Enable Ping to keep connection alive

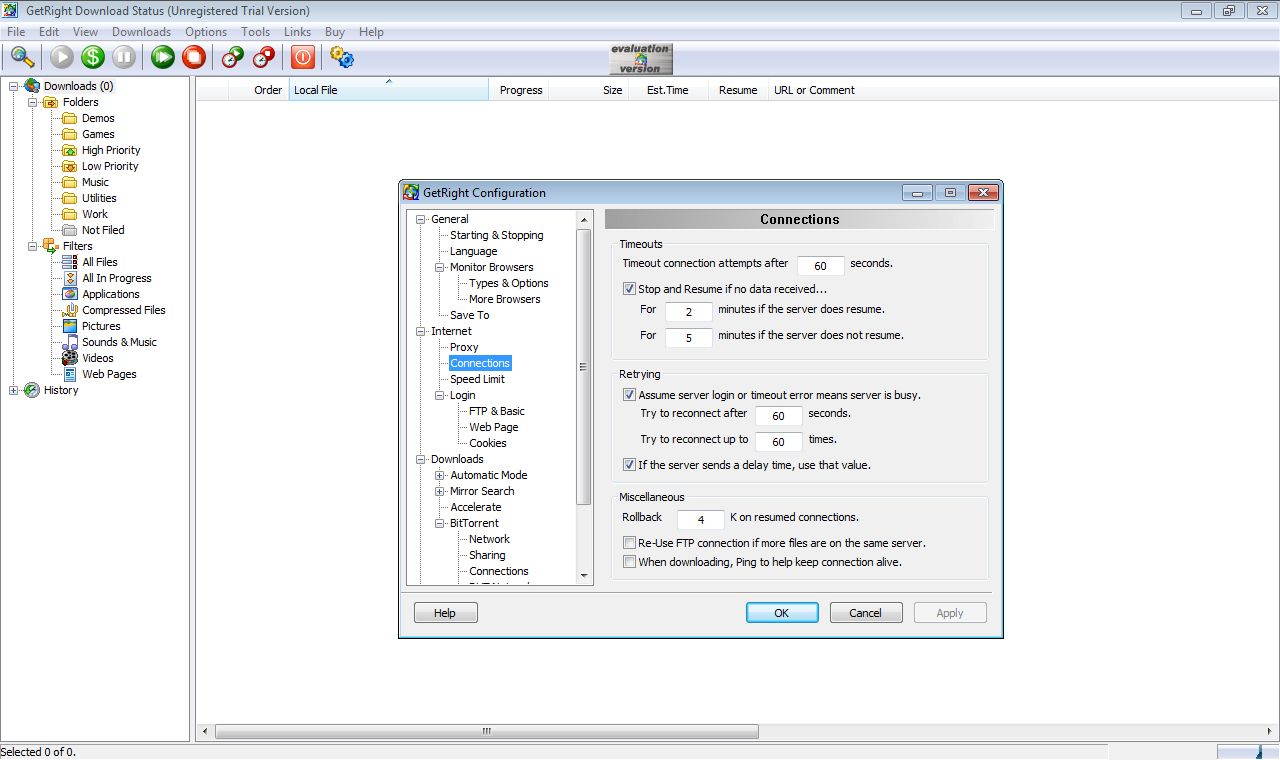629,562
